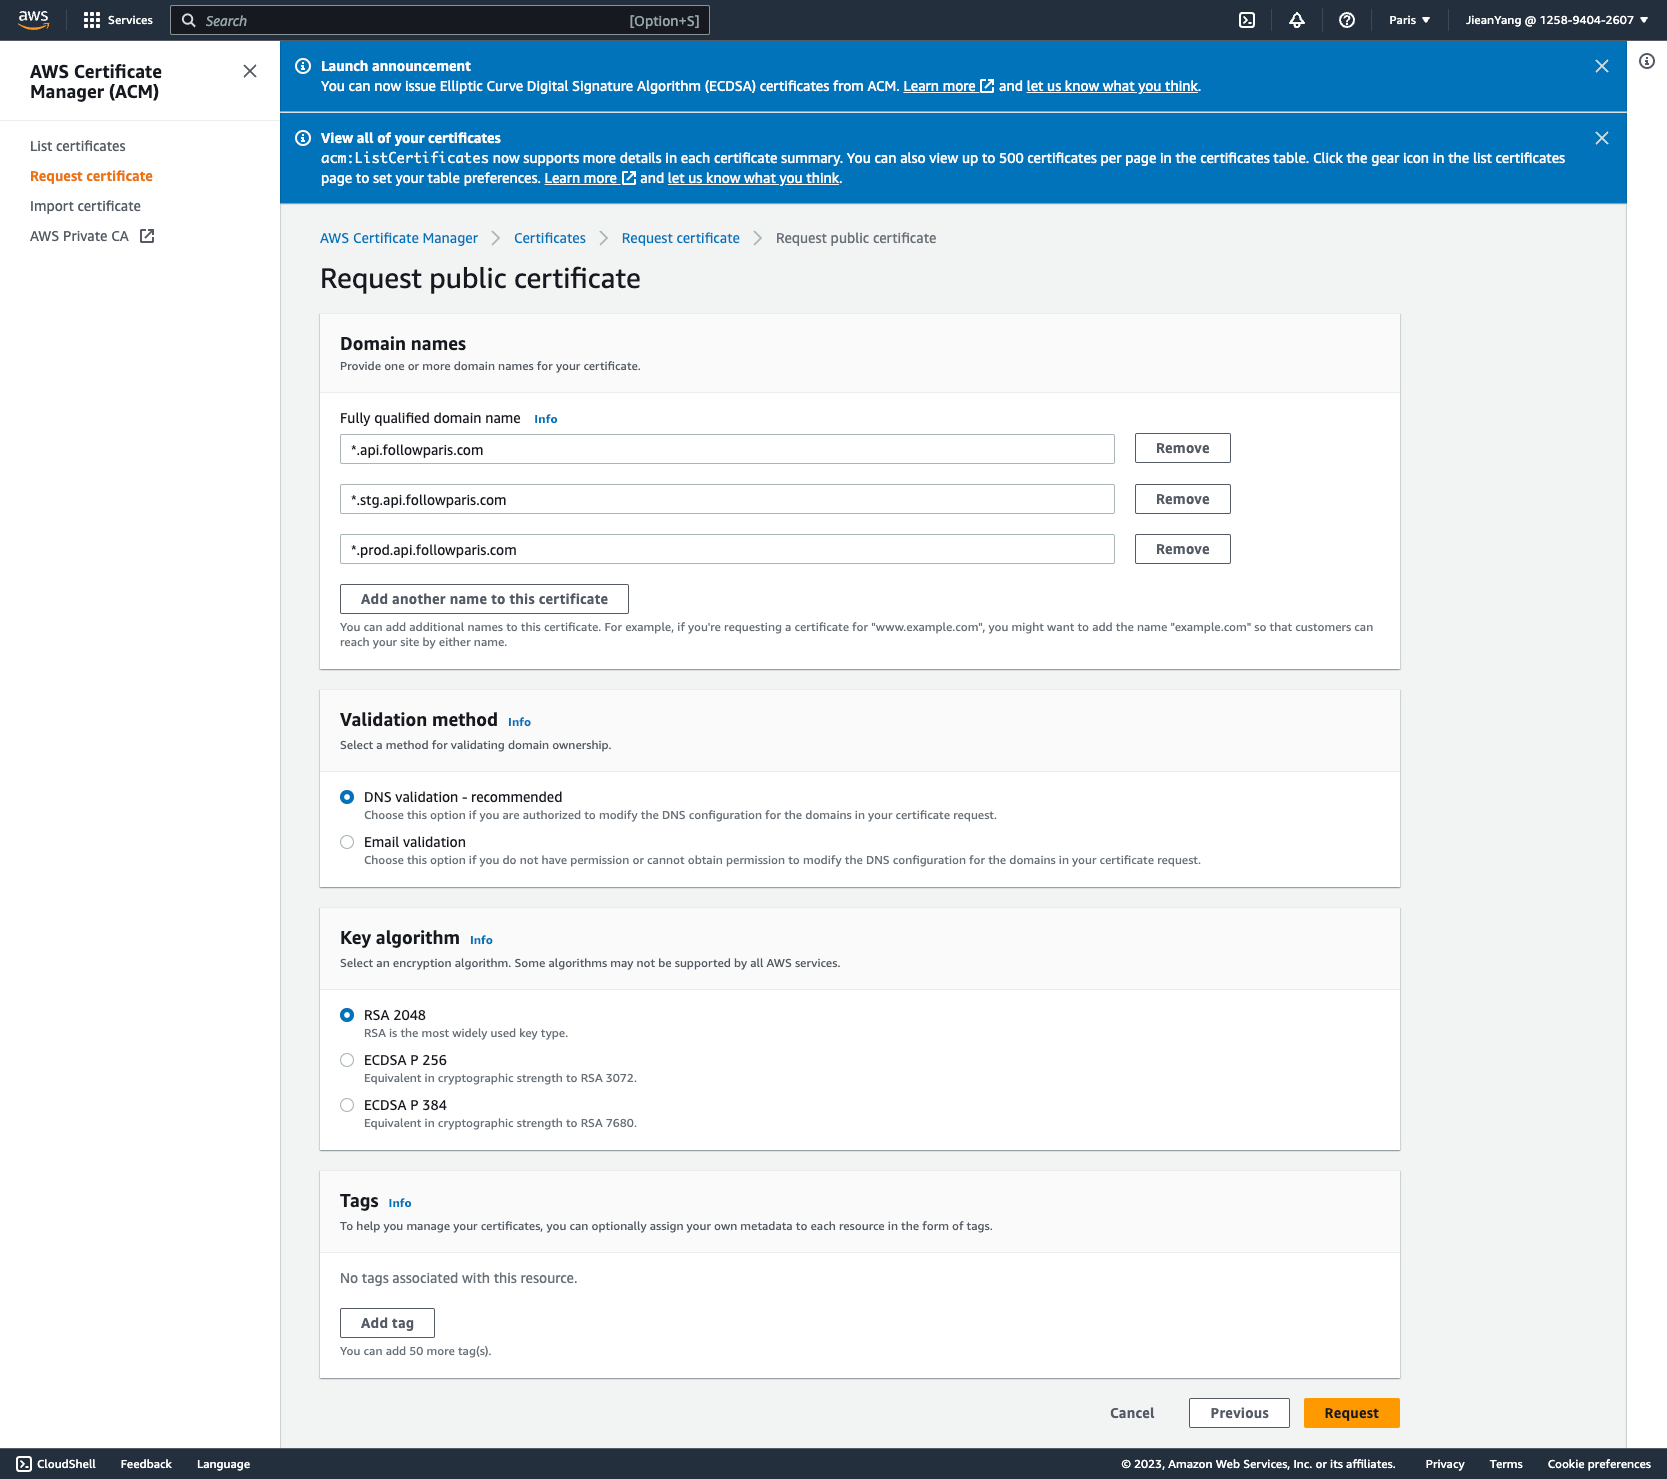1667x1479 pixels.
Task: Open the Paris region dropdown
Action: click(x=1409, y=20)
